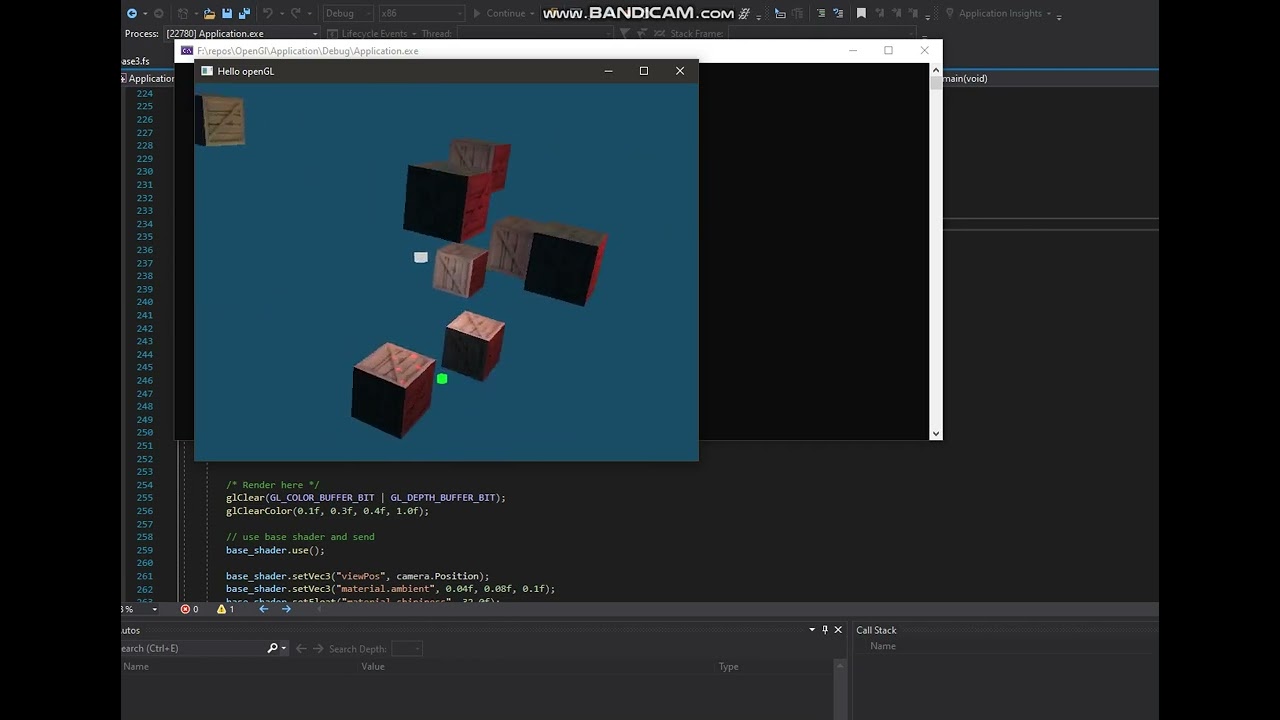Click the base_shader.use() code line
The height and width of the screenshot is (720, 1280).
tap(275, 550)
